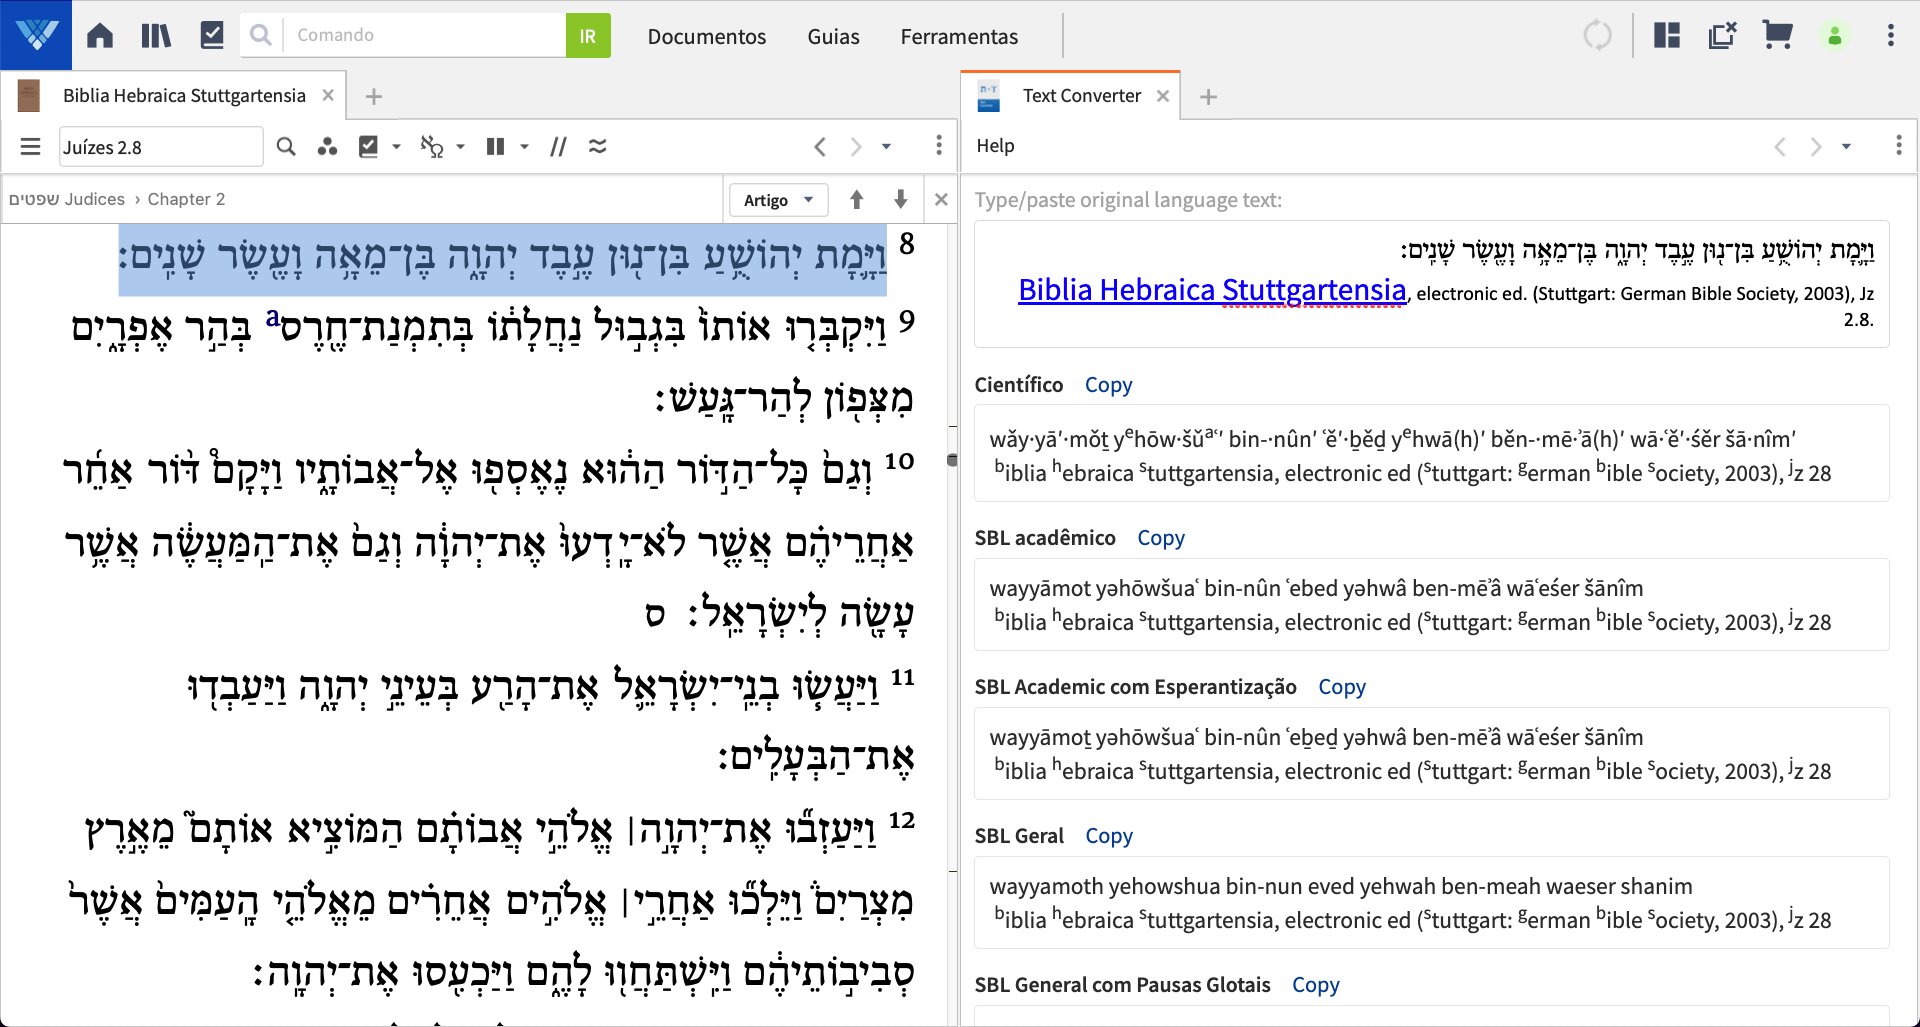Jump to the next article arrow
The width and height of the screenshot is (1920, 1027).
pos(900,200)
